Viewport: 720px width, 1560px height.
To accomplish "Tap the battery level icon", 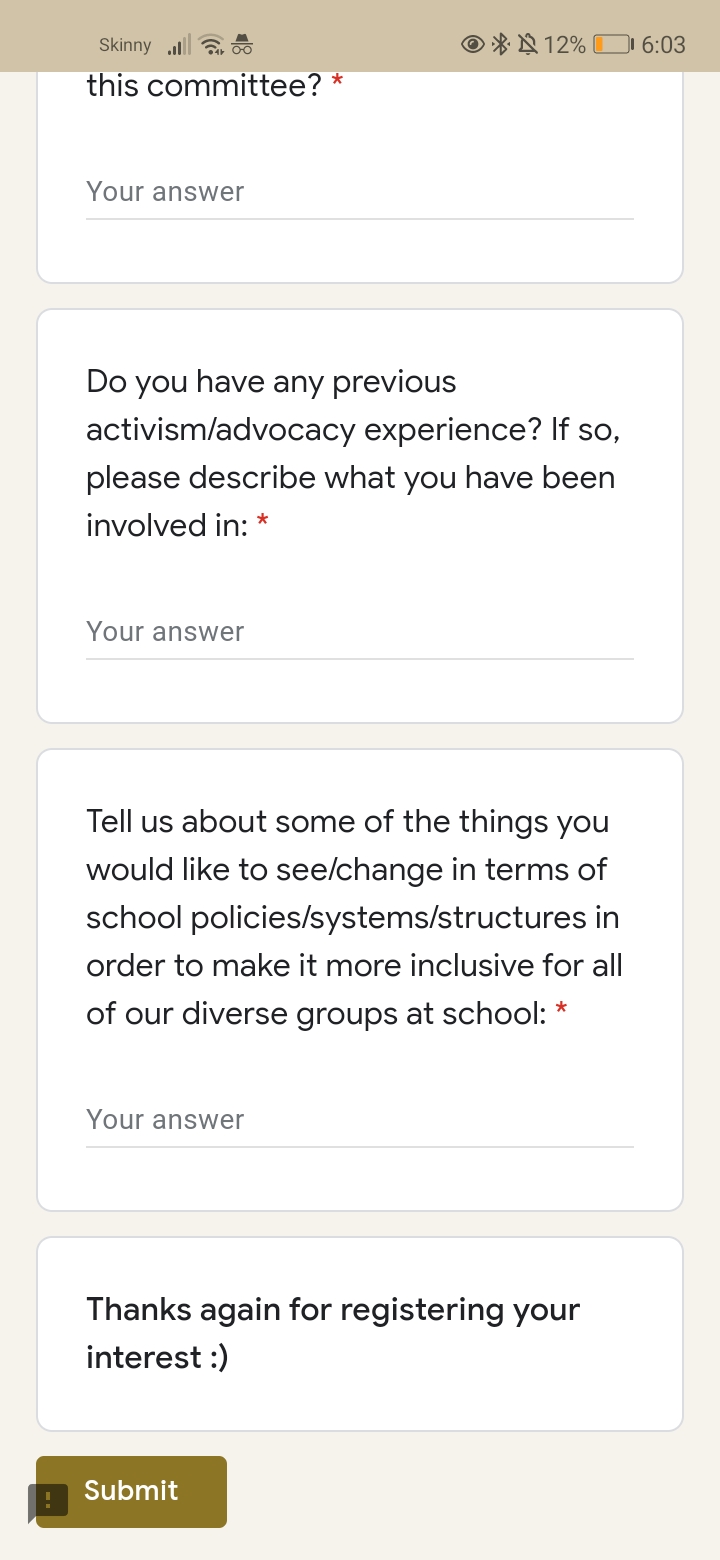I will [612, 44].
